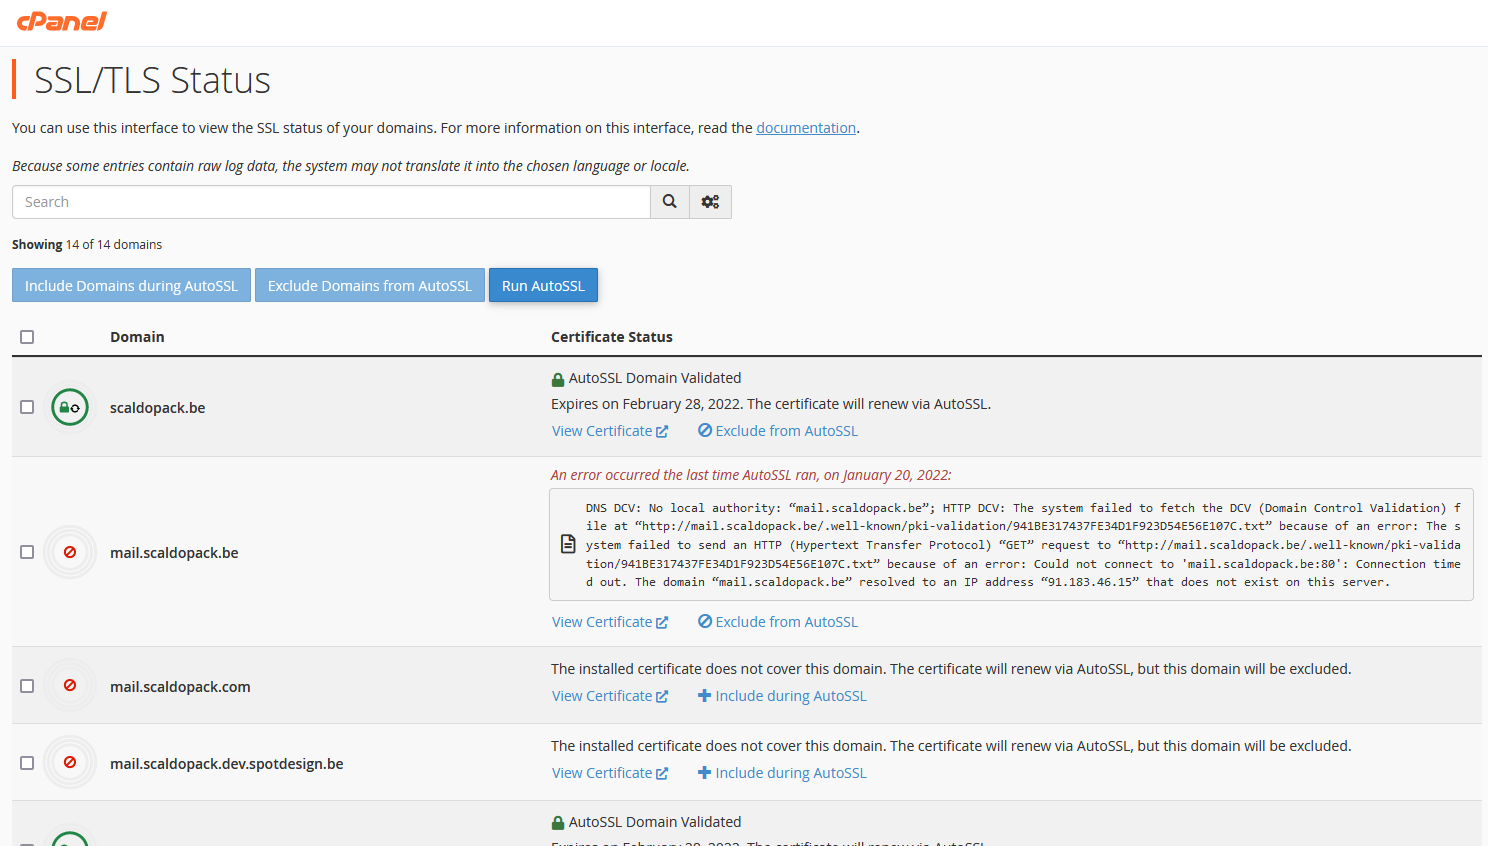View Certificate for scaldopack.be
The image size is (1488, 846).
pos(610,431)
